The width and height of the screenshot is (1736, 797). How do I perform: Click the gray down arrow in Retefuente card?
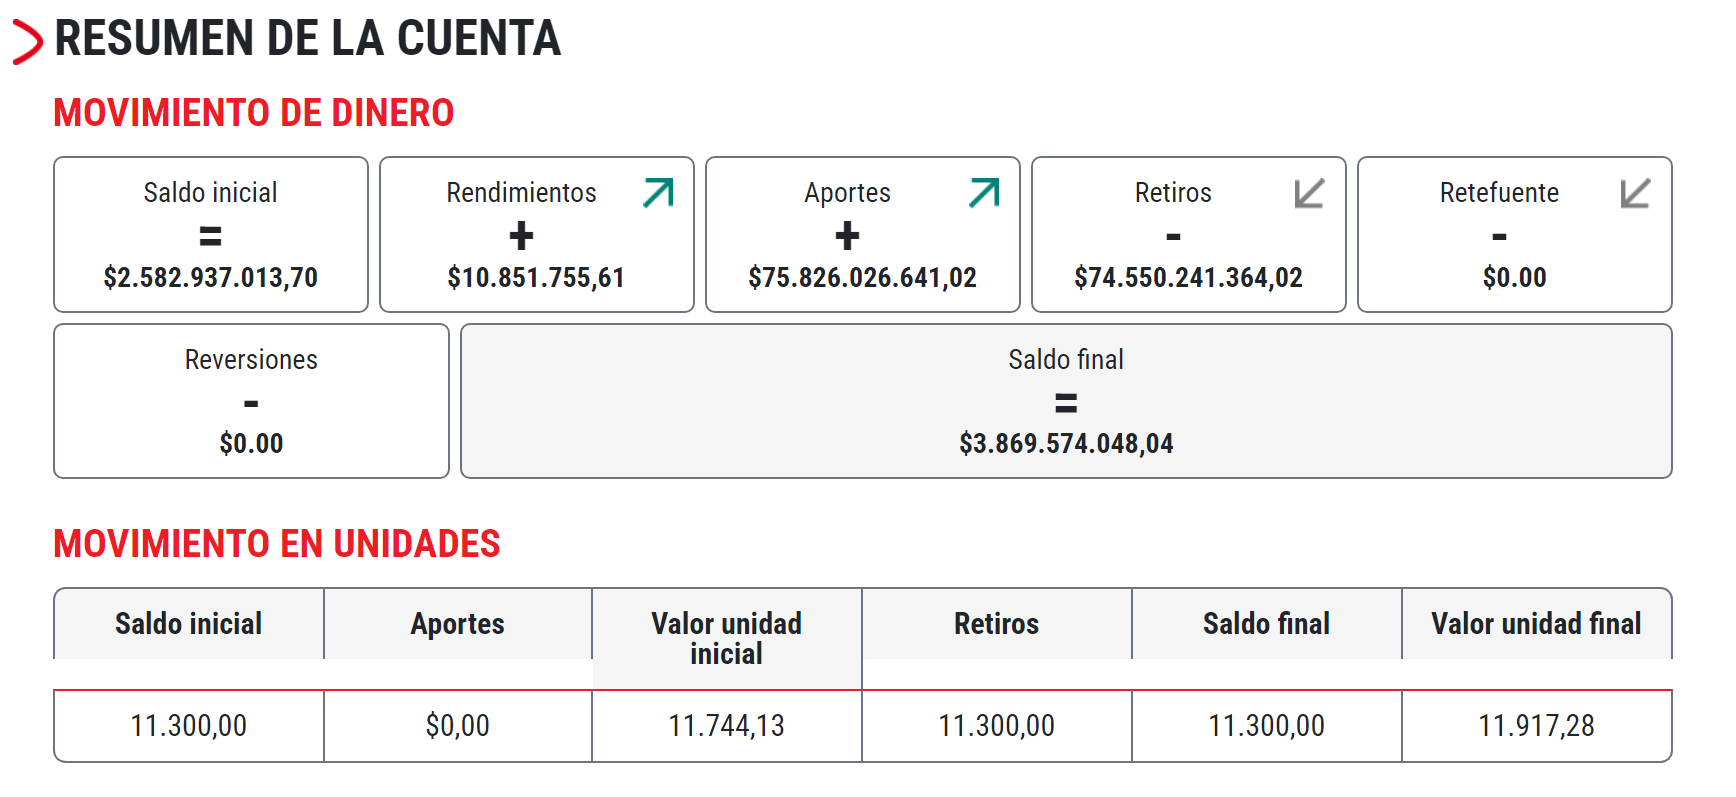[1635, 192]
